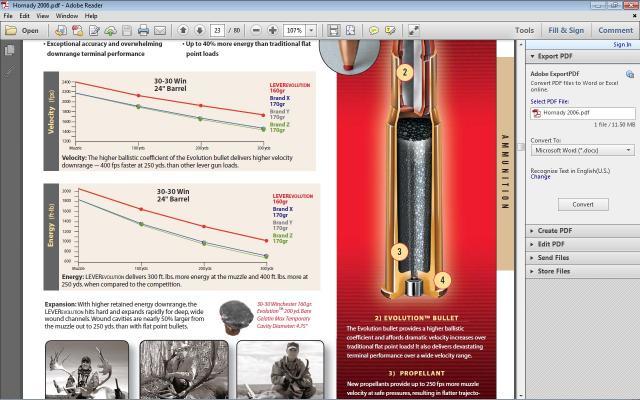Click the document close X button
This screenshot has height=400, width=640.
pyautogui.click(x=635, y=16)
